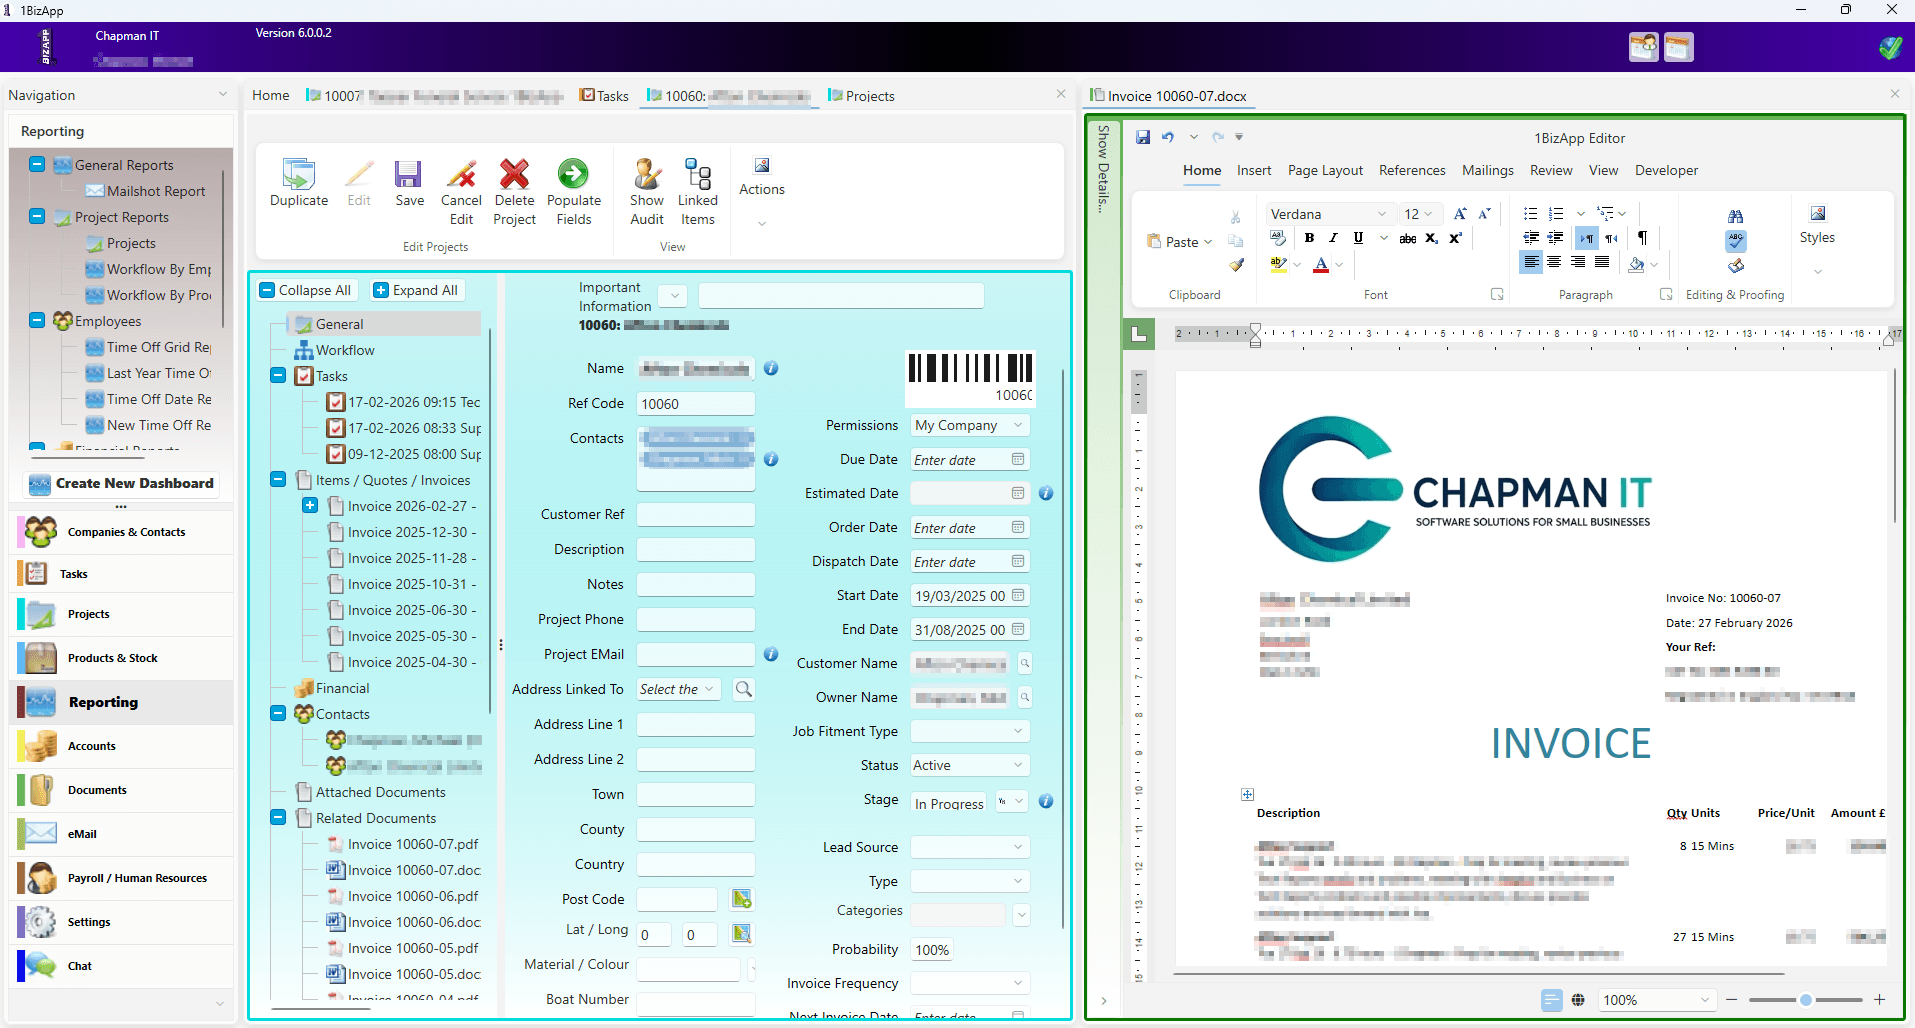Click the Ref Code input field
Viewport: 1915px width, 1028px height.
696,404
